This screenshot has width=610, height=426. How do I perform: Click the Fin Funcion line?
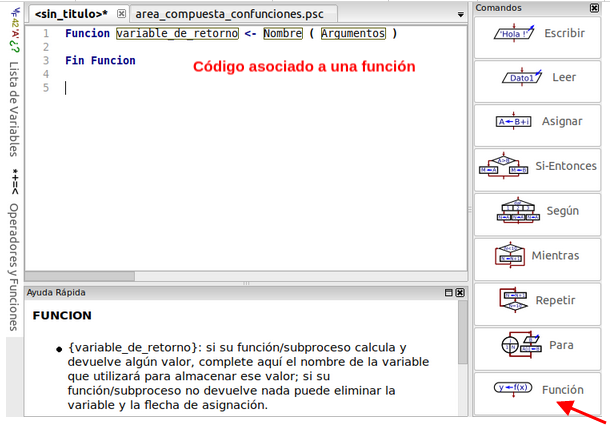pos(100,60)
